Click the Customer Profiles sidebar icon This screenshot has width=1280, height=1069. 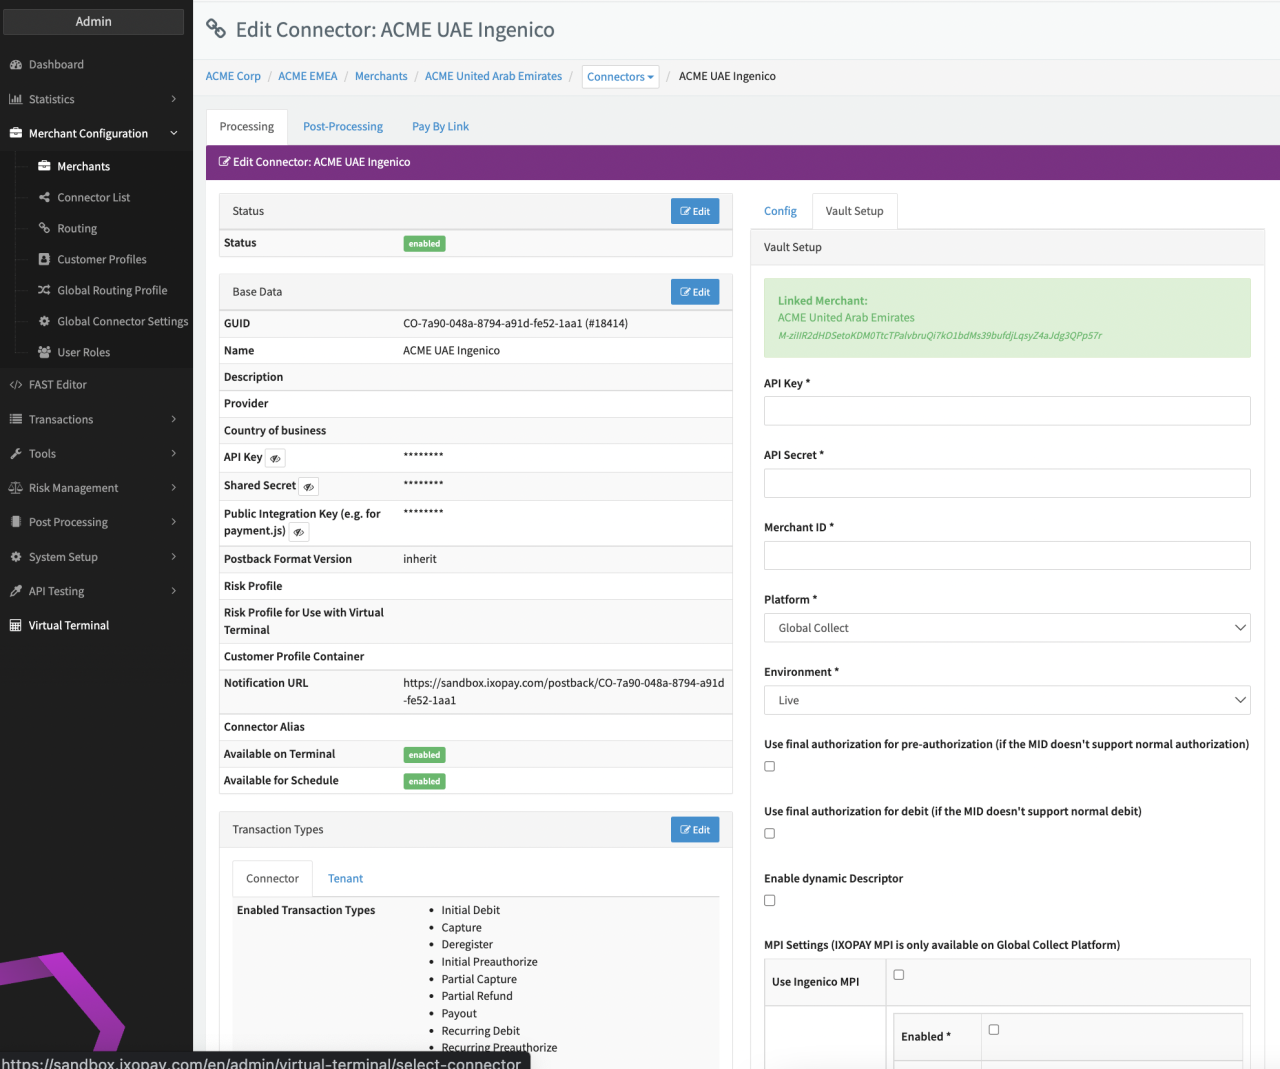pyautogui.click(x=44, y=259)
